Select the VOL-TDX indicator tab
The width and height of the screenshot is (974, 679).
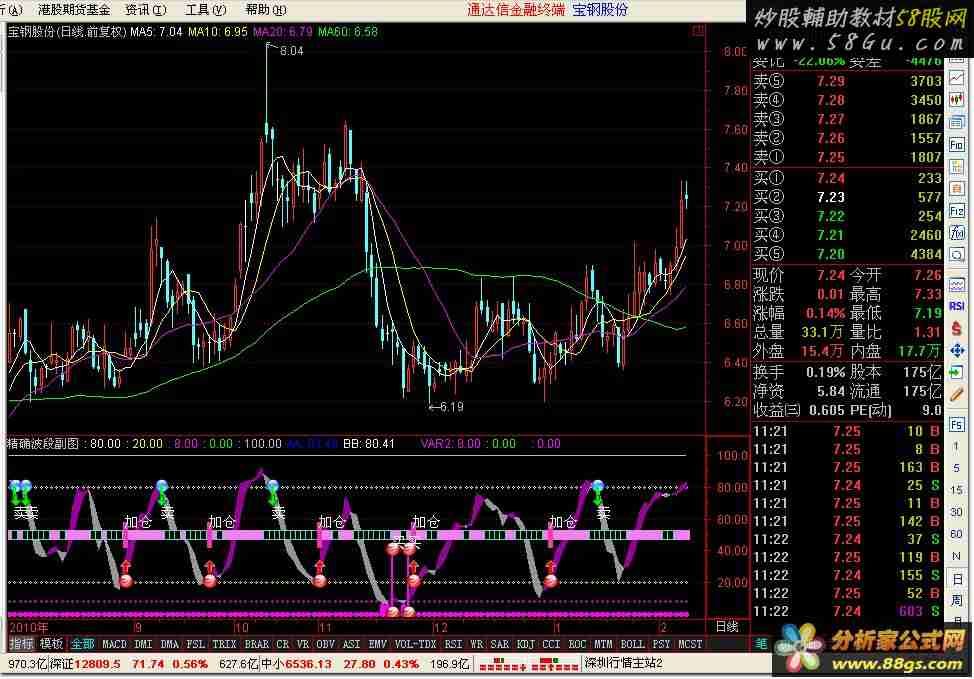click(x=416, y=644)
